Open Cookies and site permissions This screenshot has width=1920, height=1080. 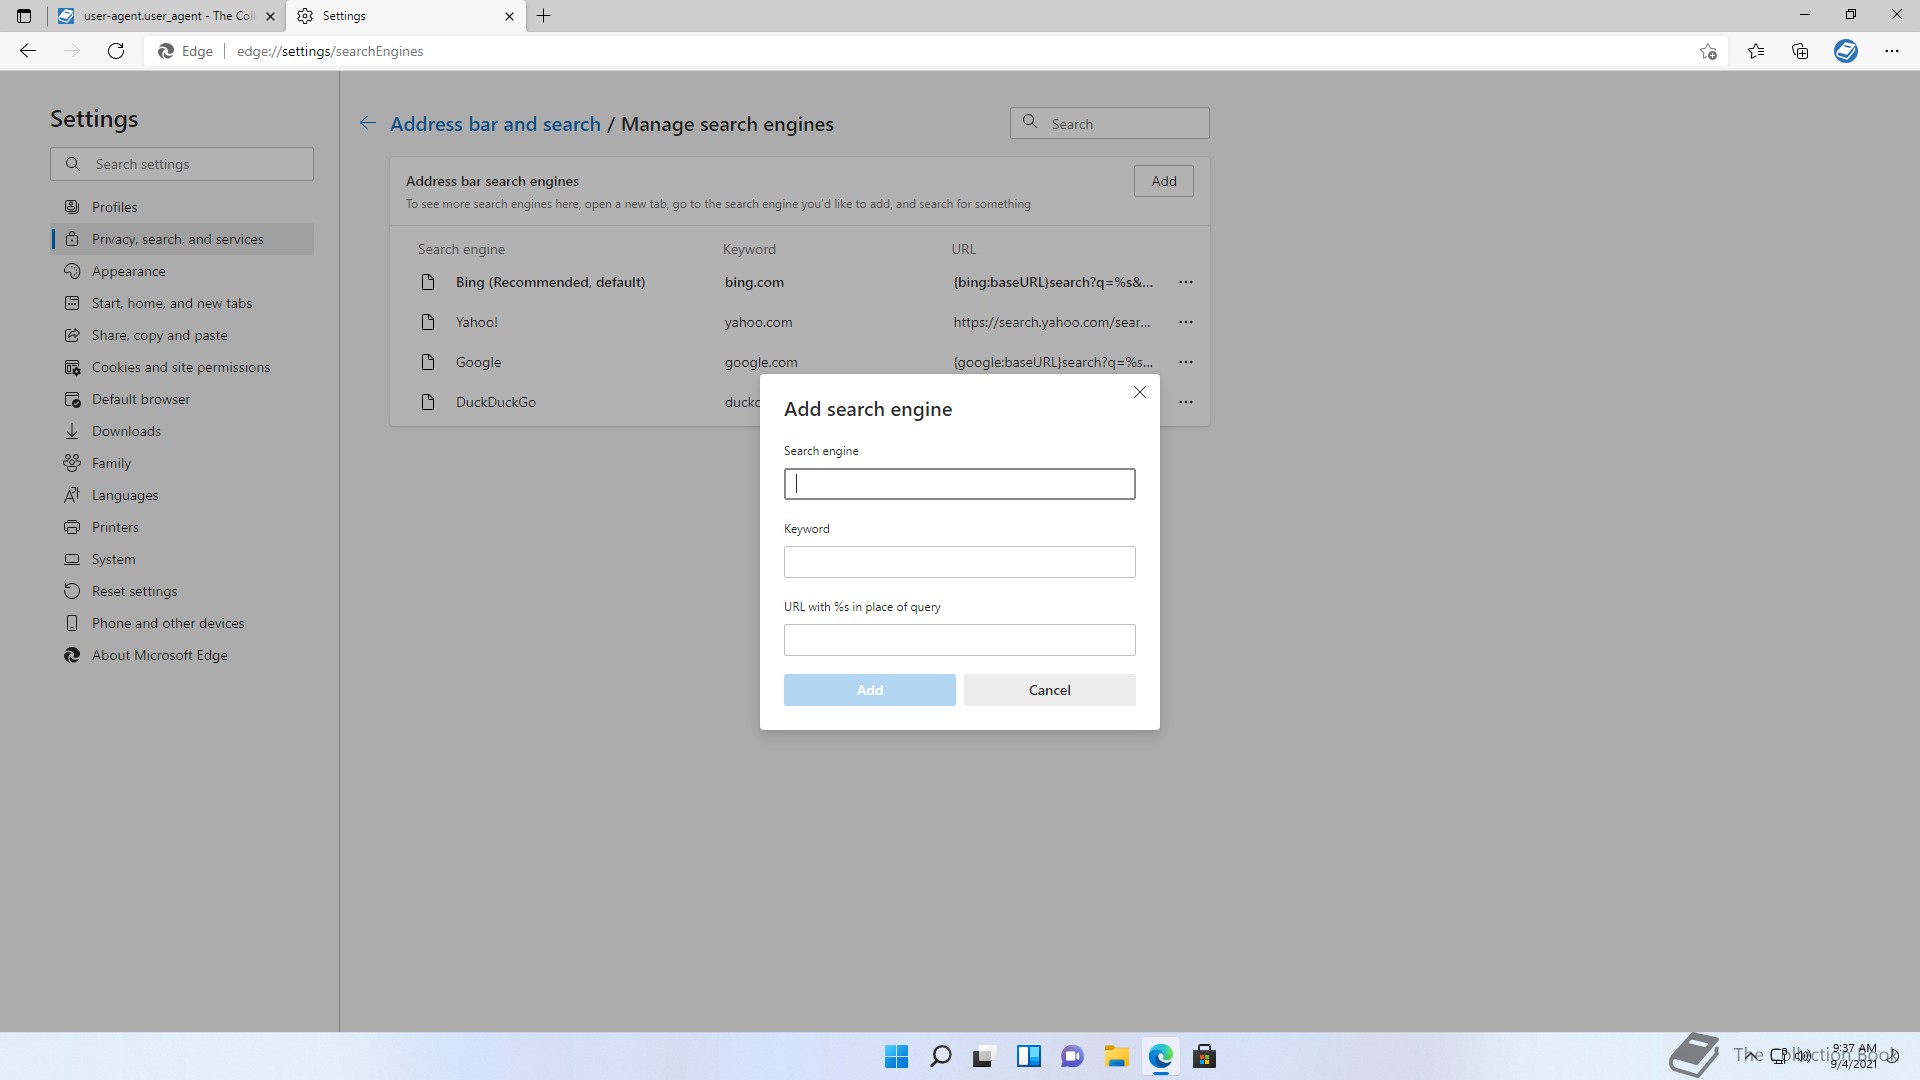[x=182, y=367]
